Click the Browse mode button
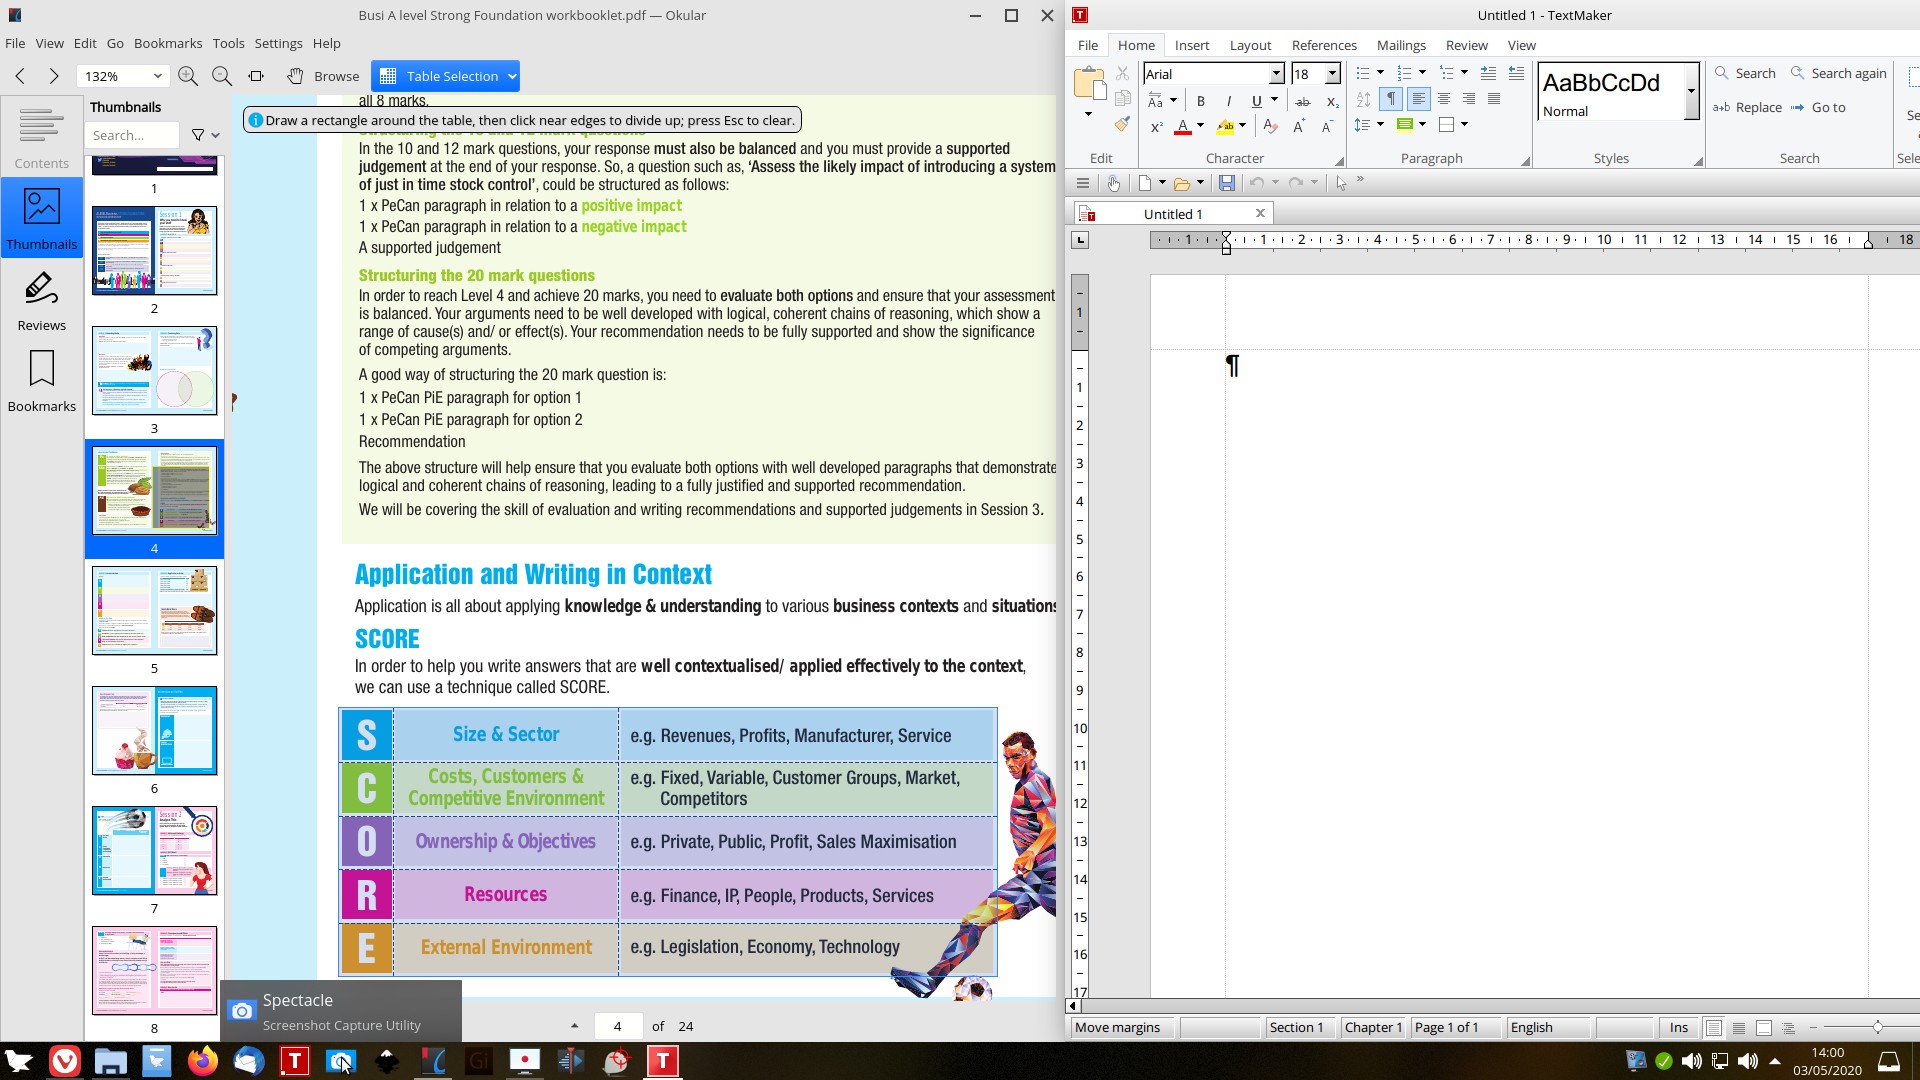Screen dimensions: 1920x1080 click(323, 76)
